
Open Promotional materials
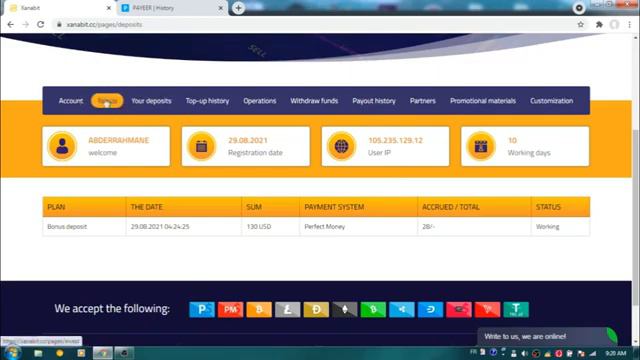point(483,101)
